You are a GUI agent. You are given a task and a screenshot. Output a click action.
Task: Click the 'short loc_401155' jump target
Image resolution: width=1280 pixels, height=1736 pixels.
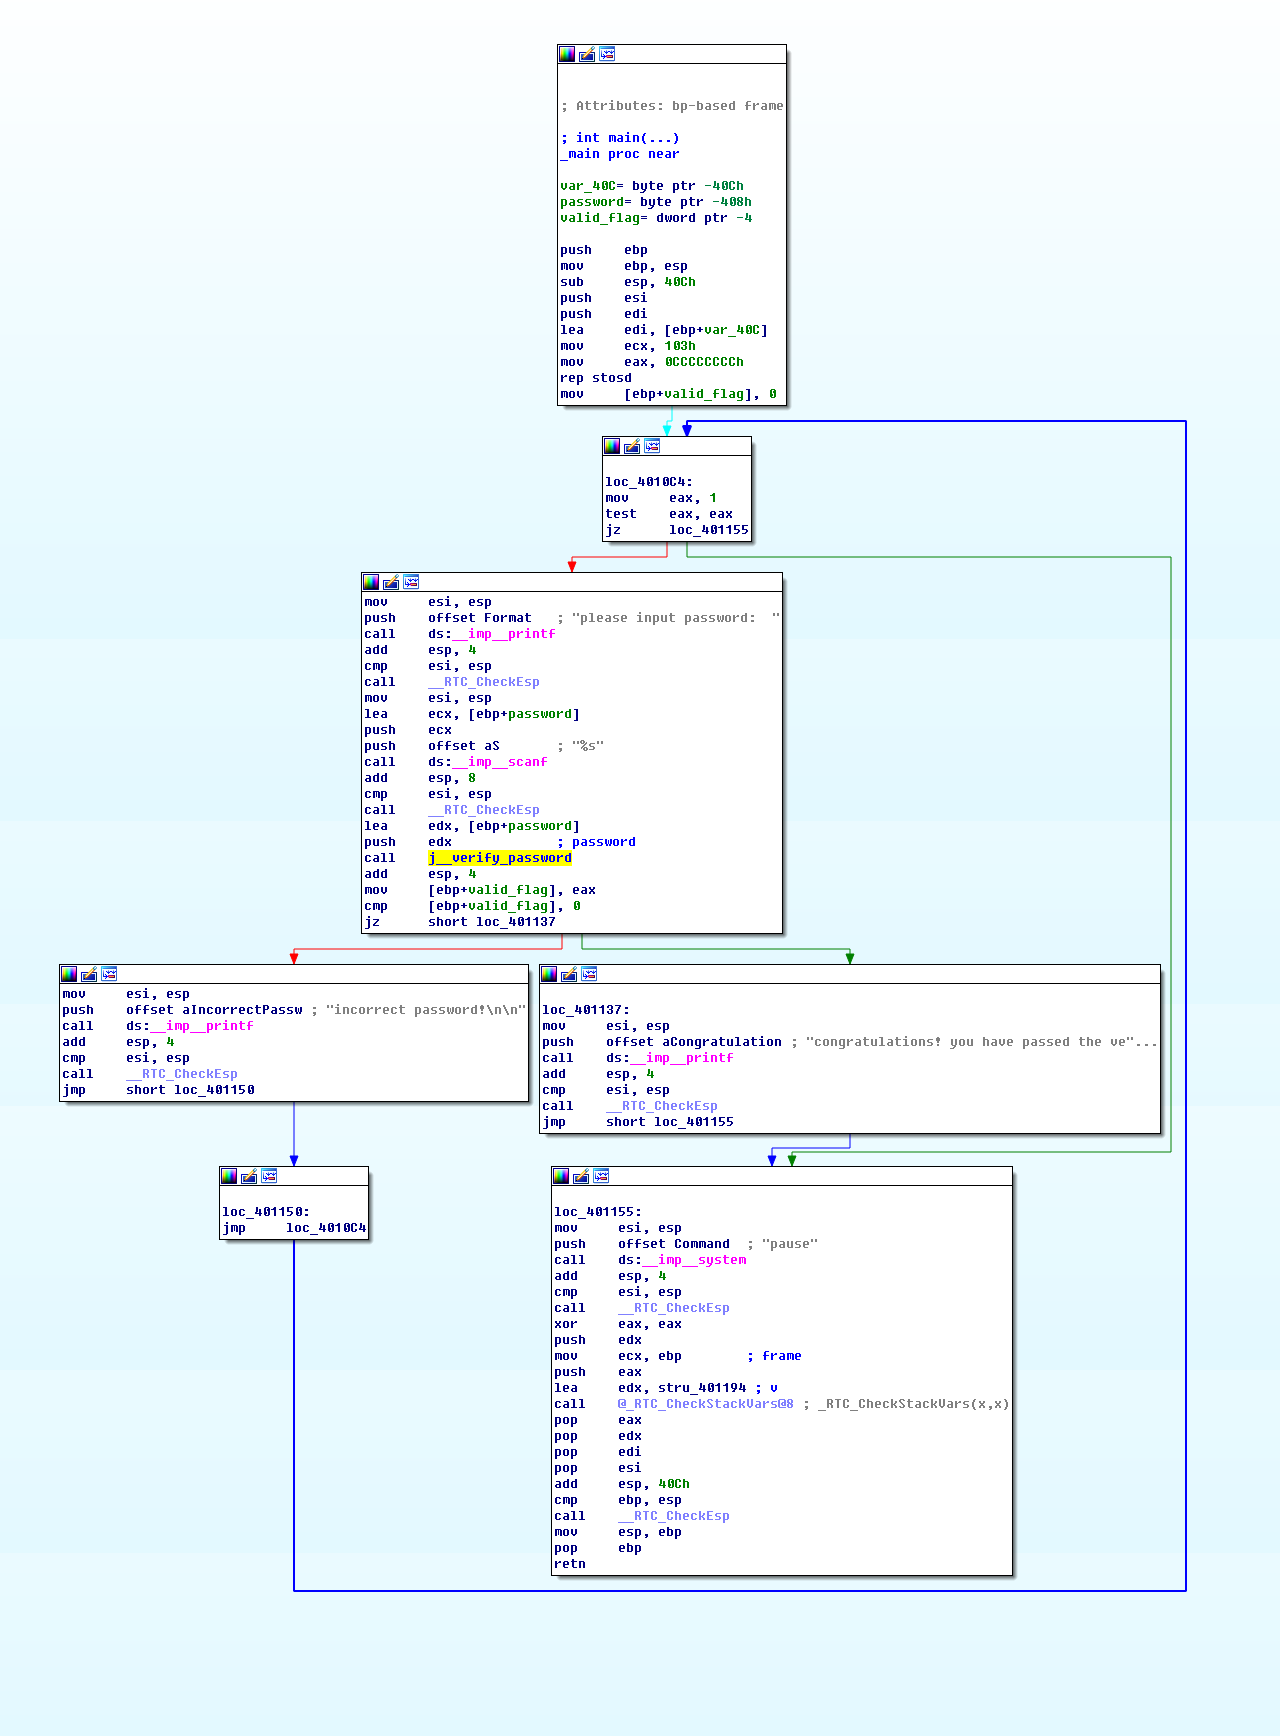click(x=670, y=1122)
